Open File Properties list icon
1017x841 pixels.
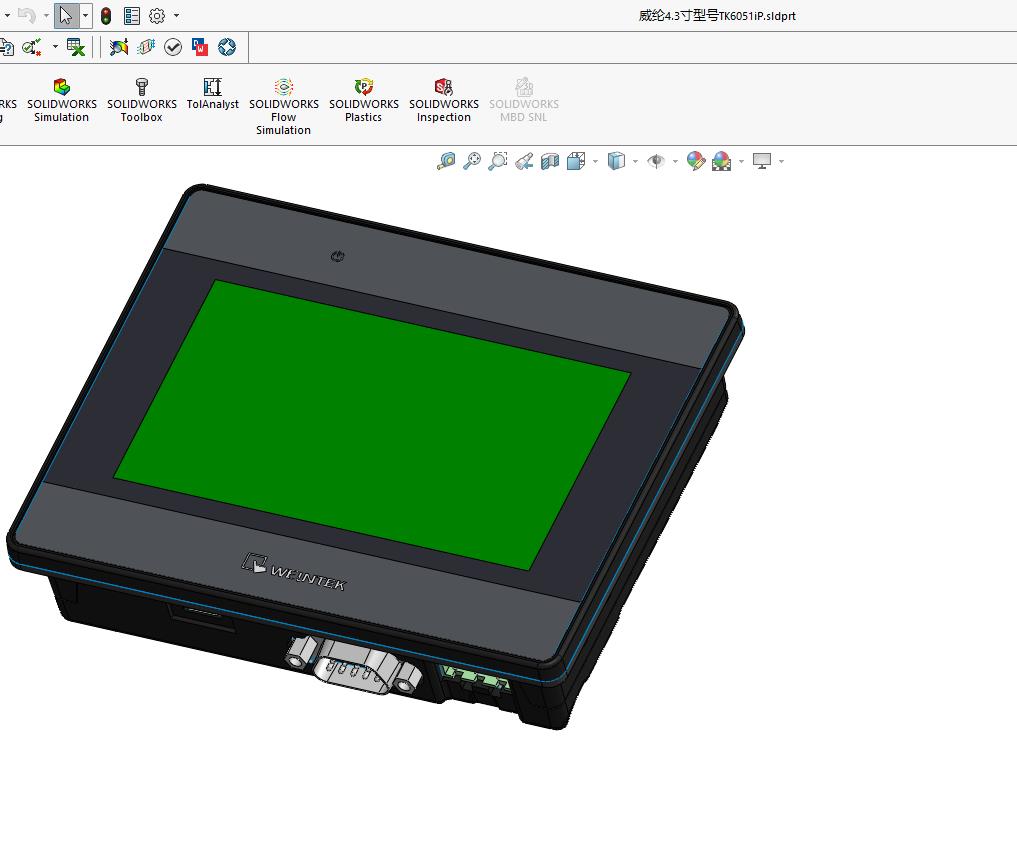point(132,16)
